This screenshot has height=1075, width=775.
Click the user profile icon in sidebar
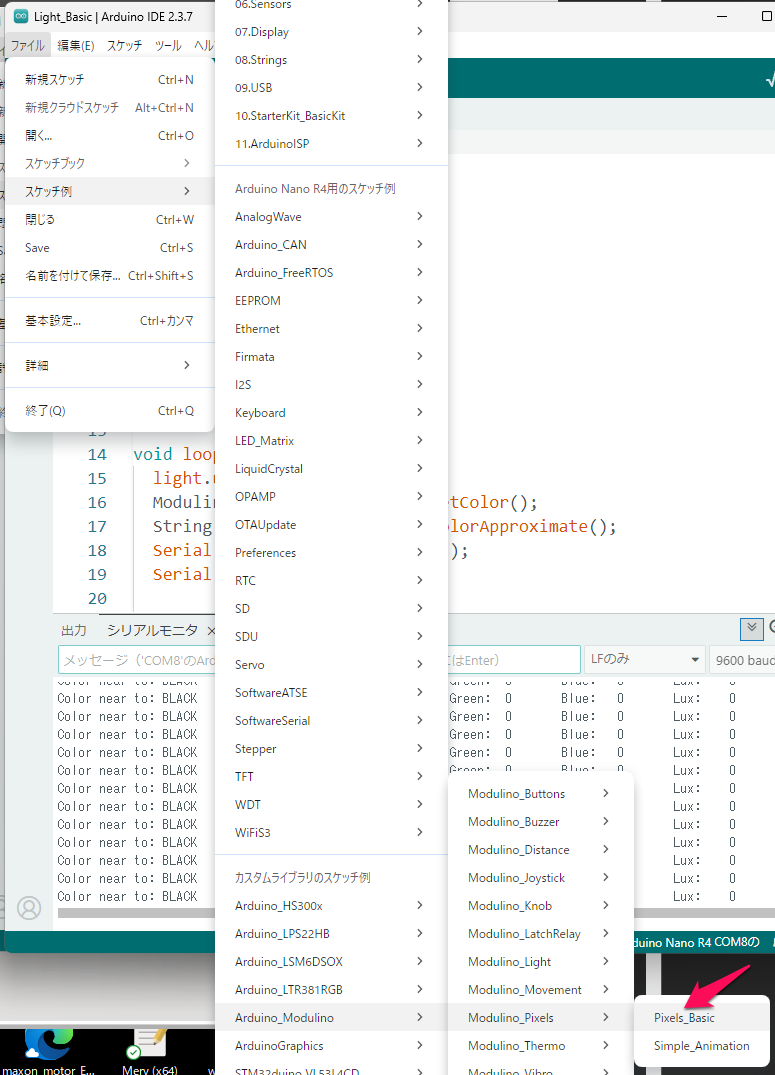30,908
